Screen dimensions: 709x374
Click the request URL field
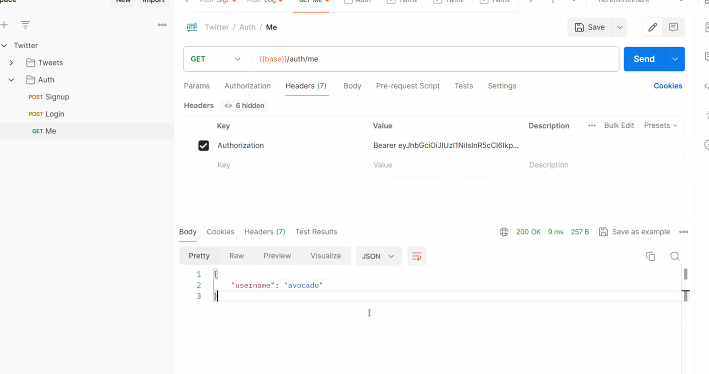point(435,59)
